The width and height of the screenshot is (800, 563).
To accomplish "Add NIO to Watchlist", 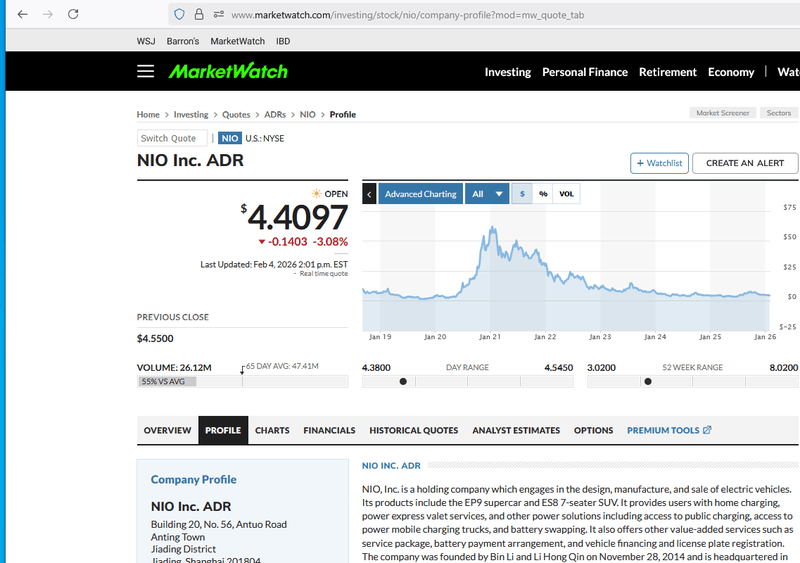I will coord(659,163).
